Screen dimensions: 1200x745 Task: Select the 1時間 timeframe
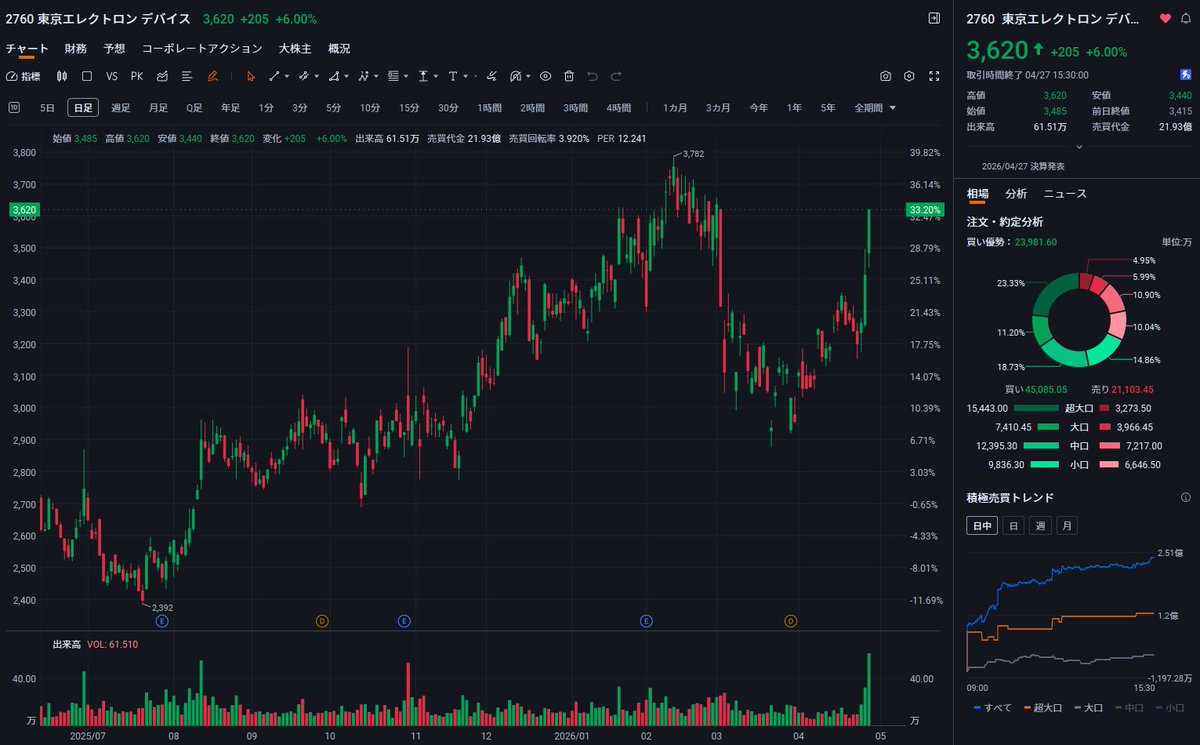490,107
